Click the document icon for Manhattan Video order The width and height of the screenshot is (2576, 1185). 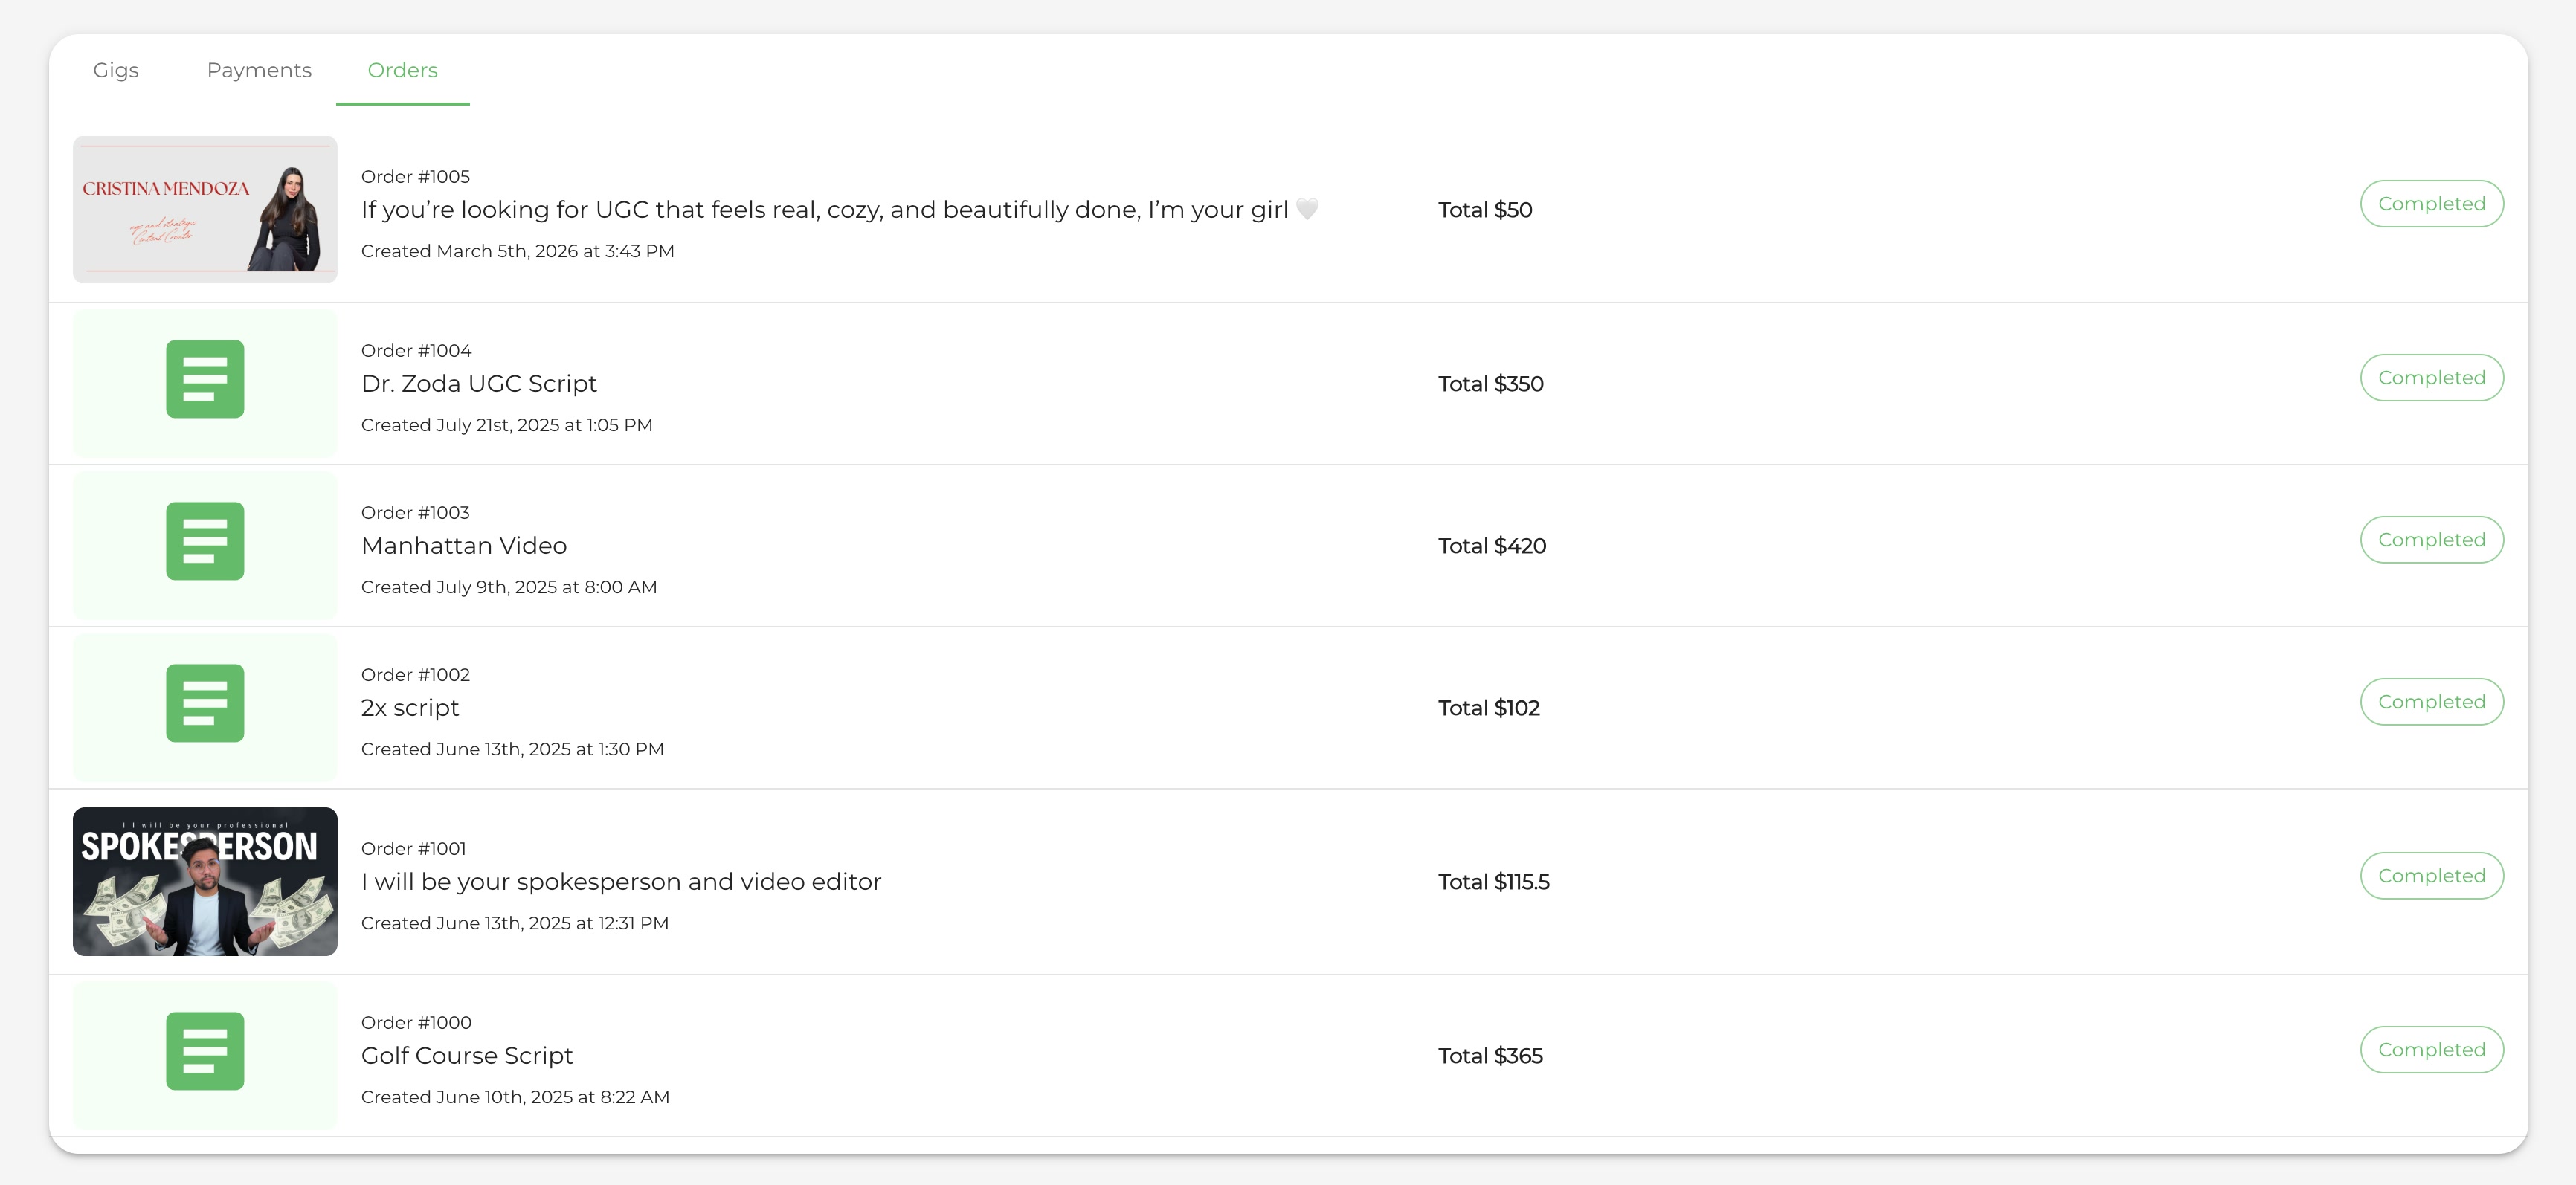click(x=205, y=541)
